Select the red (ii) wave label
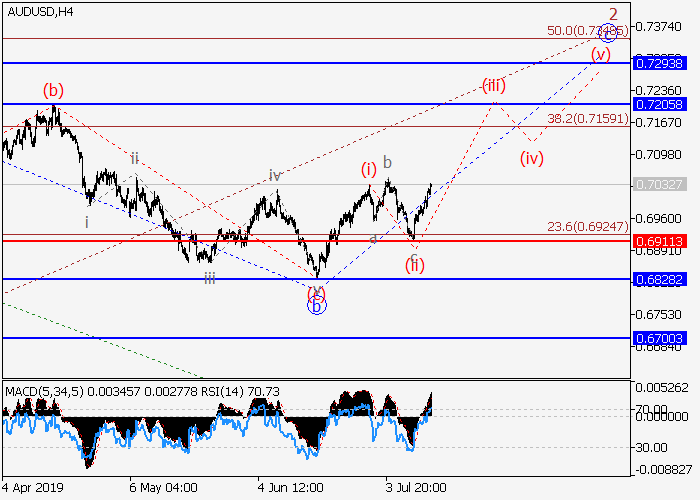 tap(415, 265)
